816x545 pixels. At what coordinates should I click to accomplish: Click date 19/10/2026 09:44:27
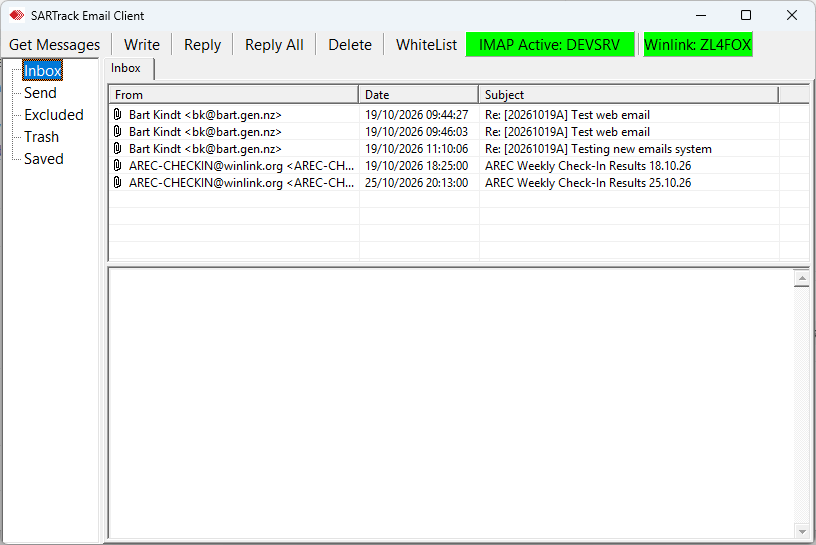coord(416,115)
